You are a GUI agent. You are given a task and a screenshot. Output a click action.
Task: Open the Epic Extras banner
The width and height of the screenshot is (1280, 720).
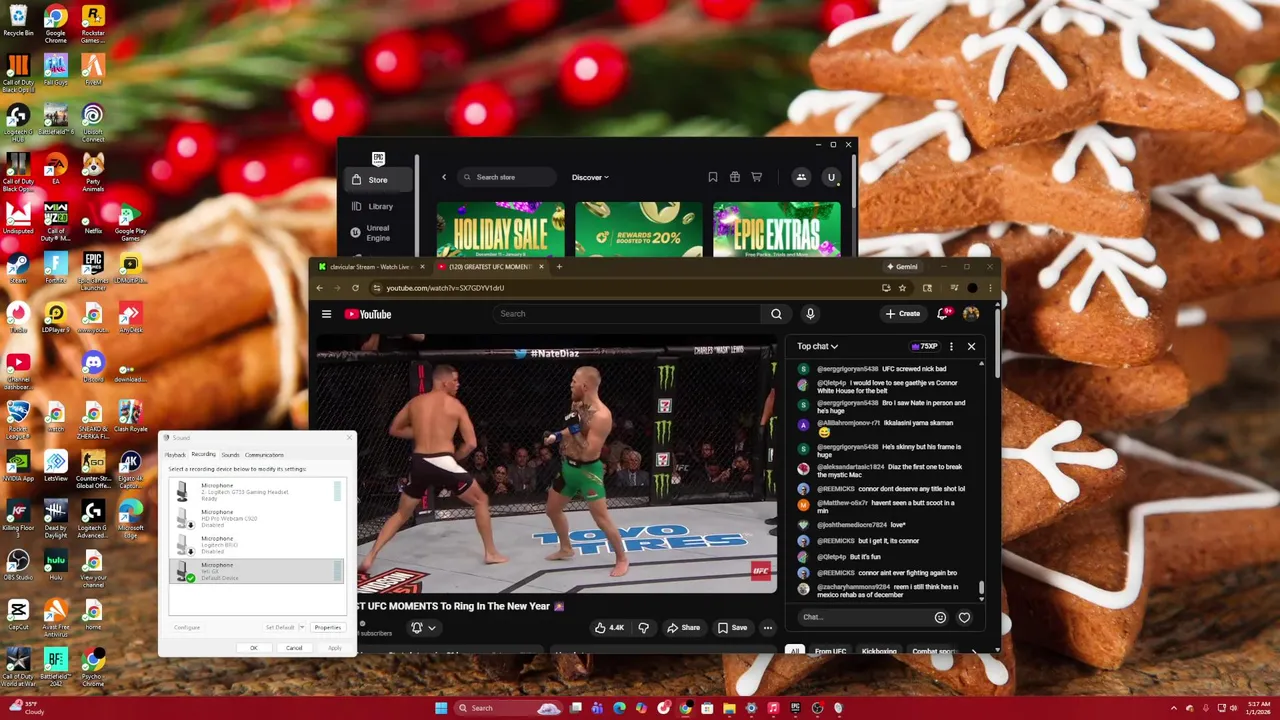(x=777, y=230)
